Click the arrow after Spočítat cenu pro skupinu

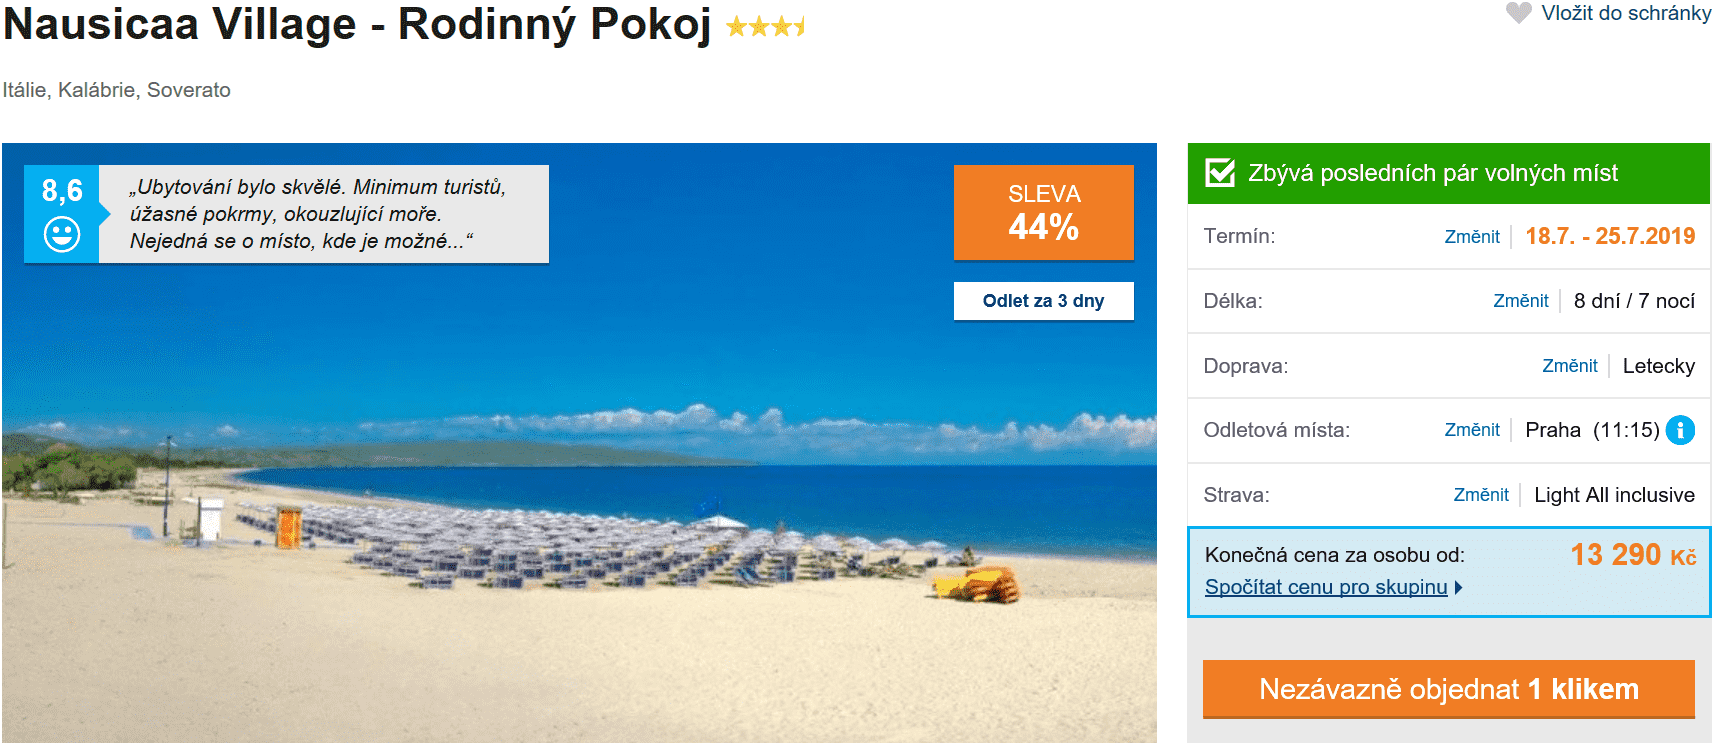pyautogui.click(x=1459, y=588)
